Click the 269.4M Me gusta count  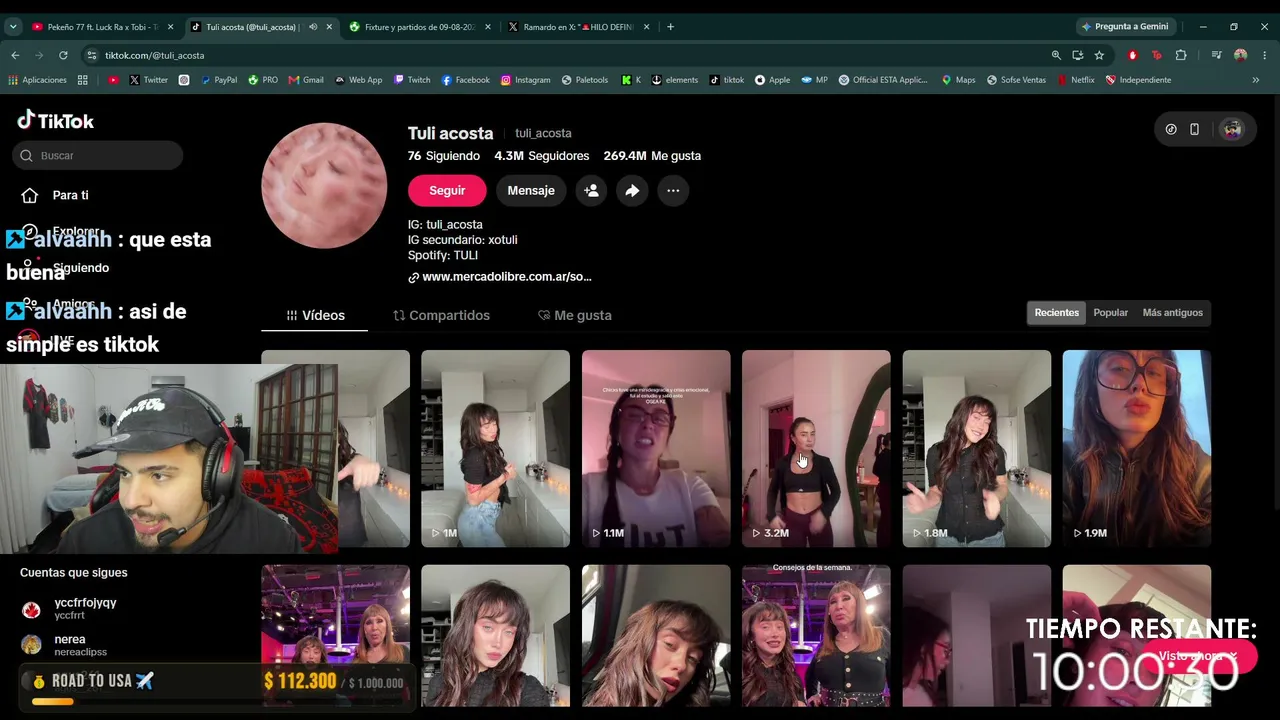click(x=652, y=156)
